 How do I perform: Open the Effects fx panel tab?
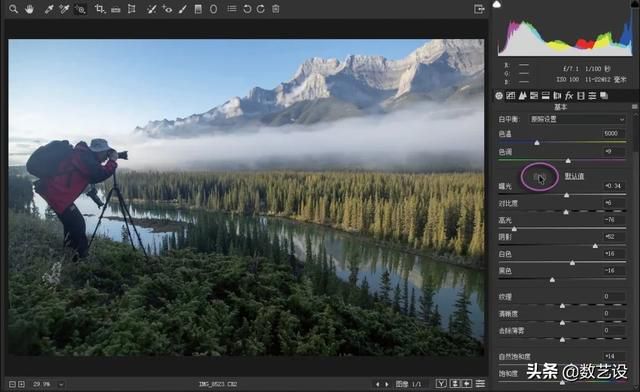[569, 96]
